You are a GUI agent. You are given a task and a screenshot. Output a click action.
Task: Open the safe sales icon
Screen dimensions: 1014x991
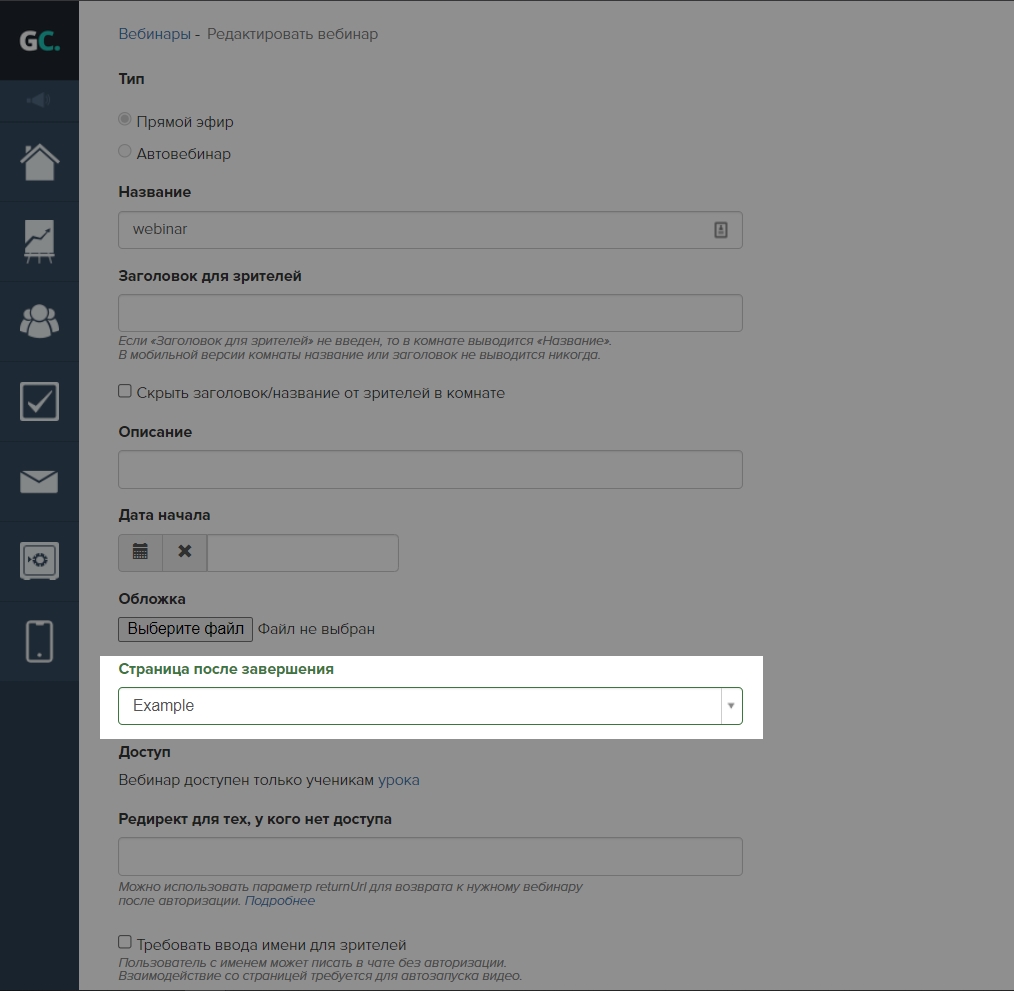pos(39,561)
